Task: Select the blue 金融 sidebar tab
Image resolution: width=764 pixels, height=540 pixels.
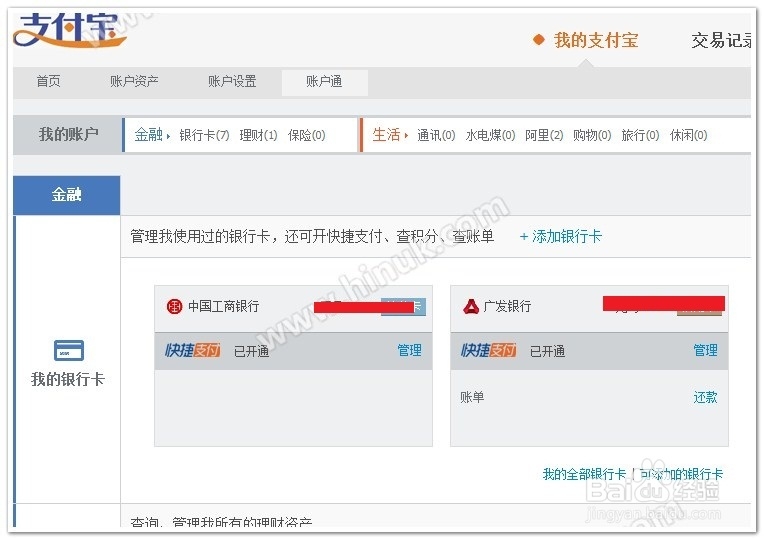Action: [x=67, y=195]
